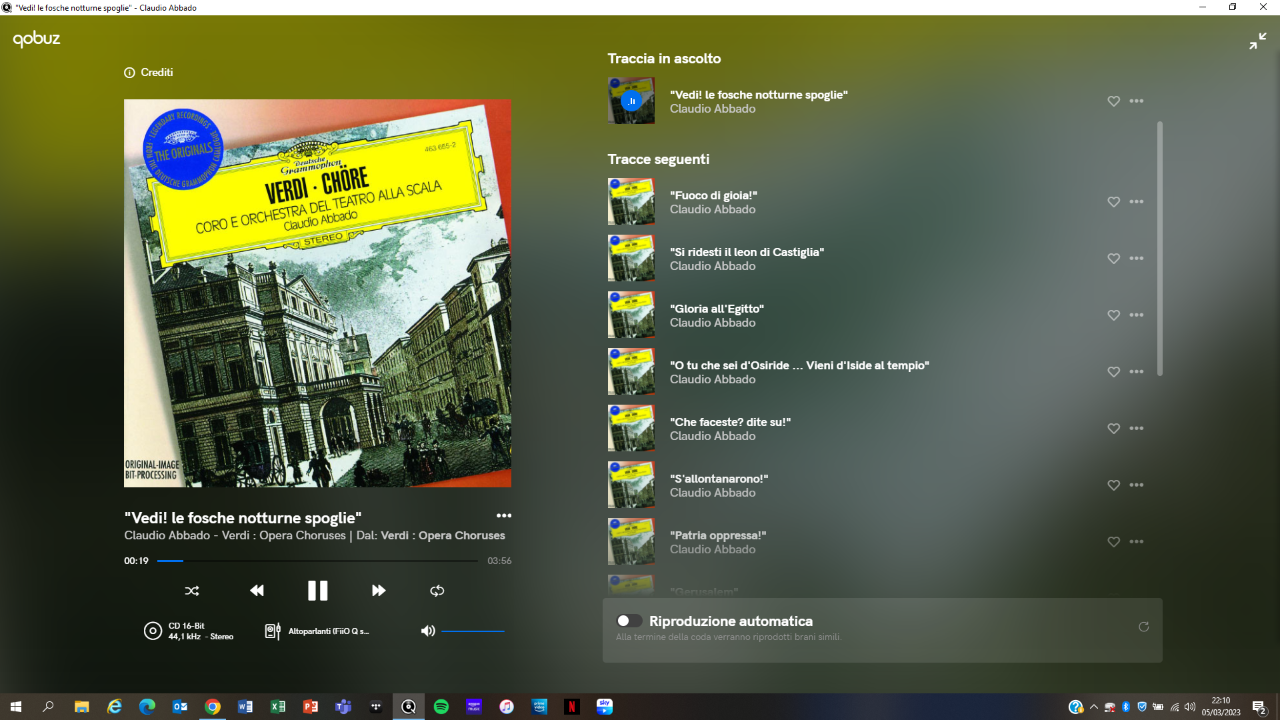Favorite the track "Che faceste? dite su!"
The image size is (1280, 720).
(x=1113, y=428)
